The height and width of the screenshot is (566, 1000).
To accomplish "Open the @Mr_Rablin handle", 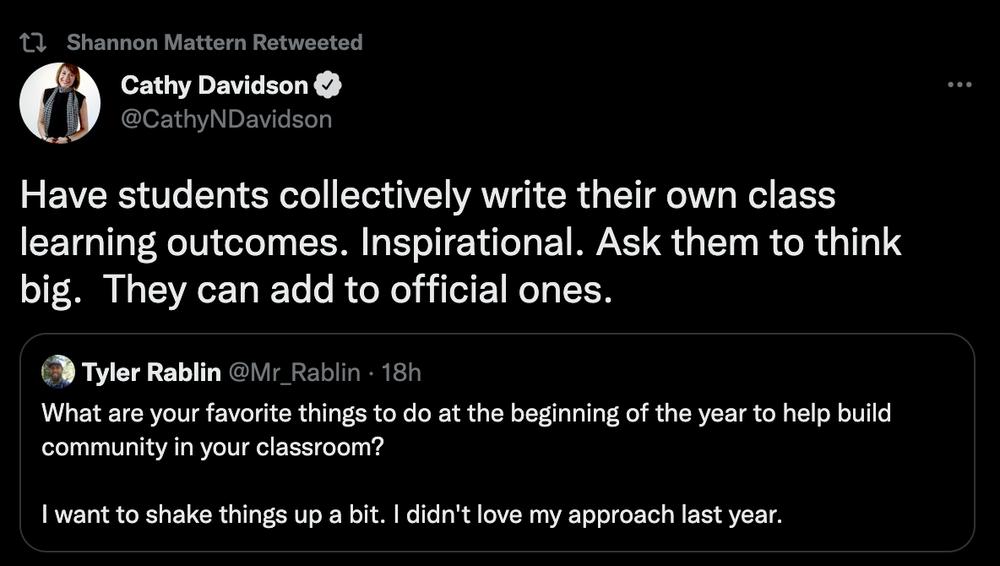I will coord(294,372).
